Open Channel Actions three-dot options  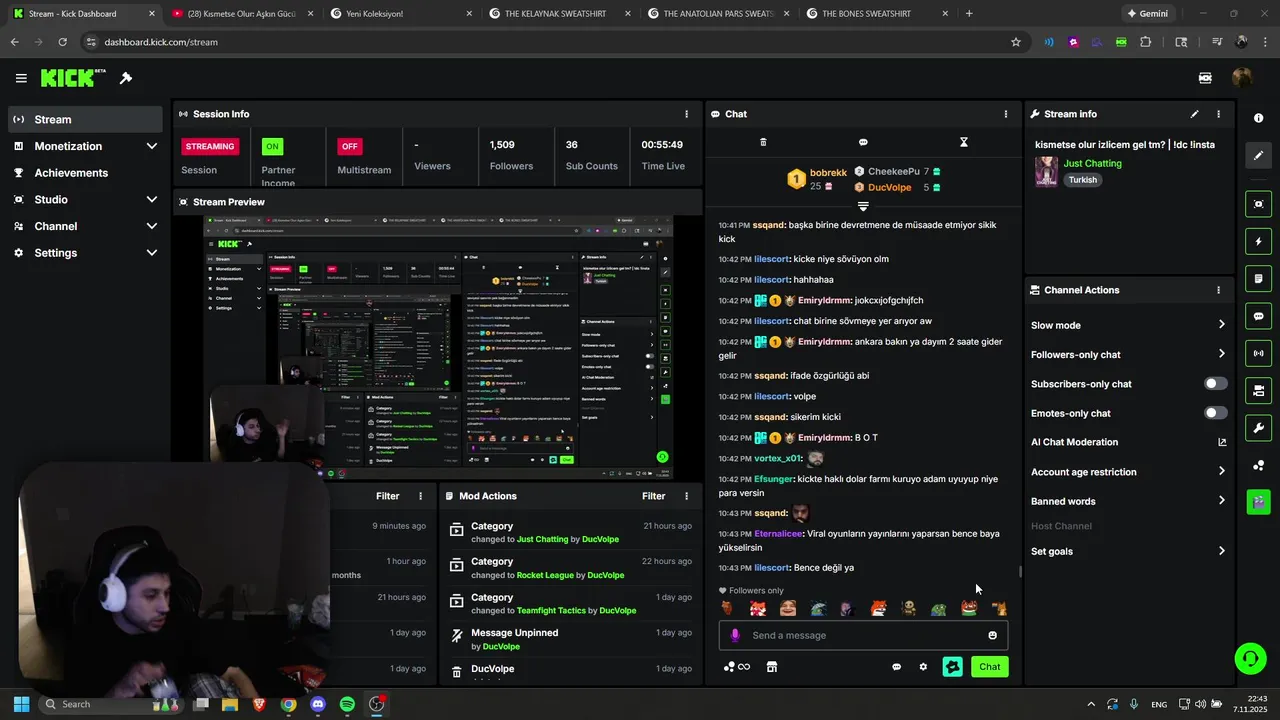point(1218,290)
